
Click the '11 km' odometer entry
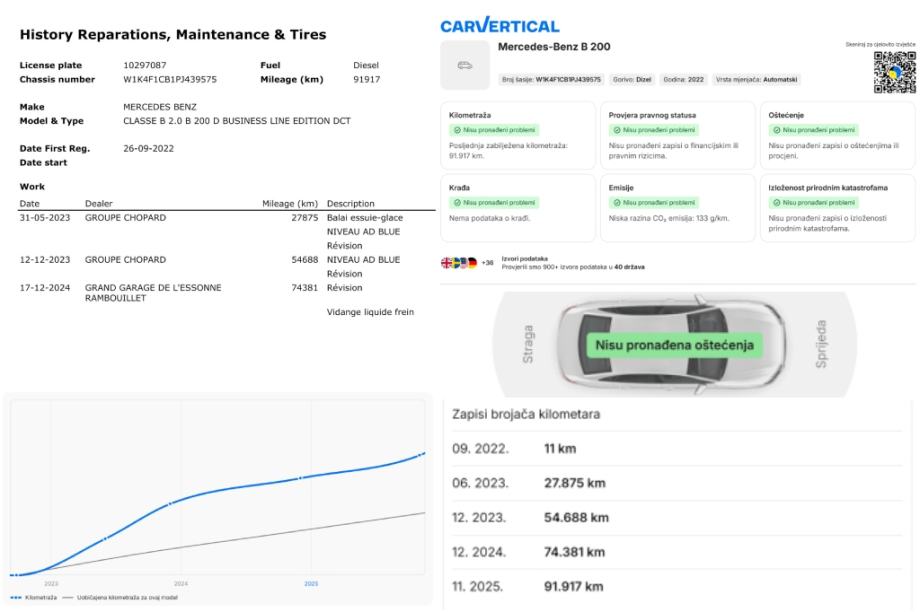coord(560,449)
